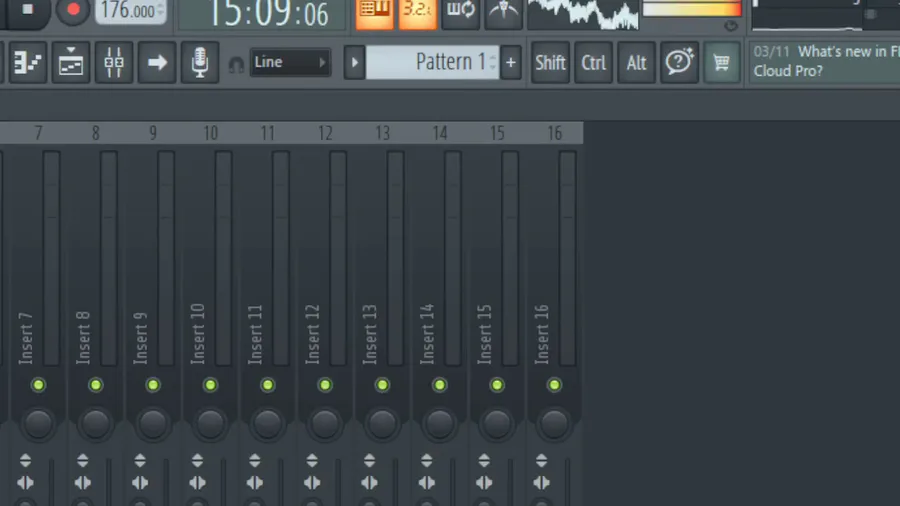Mute Insert 14 with its green LED

(440, 385)
